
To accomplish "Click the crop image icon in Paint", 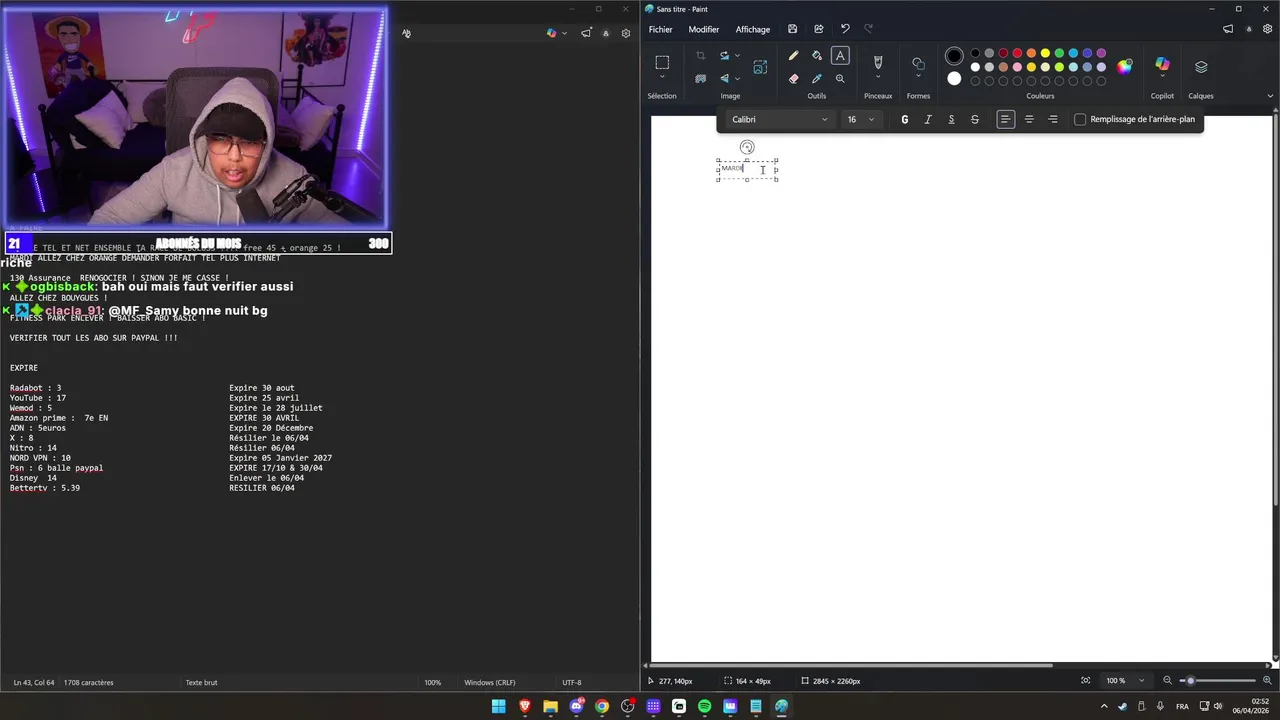I will coord(700,56).
